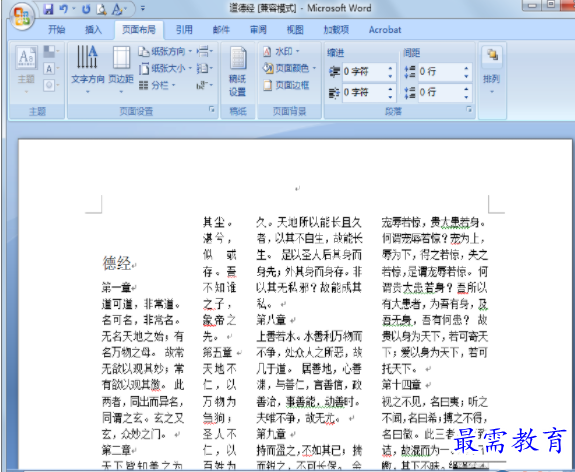
Task: Click the 德经 title in document
Action: pyautogui.click(x=117, y=263)
